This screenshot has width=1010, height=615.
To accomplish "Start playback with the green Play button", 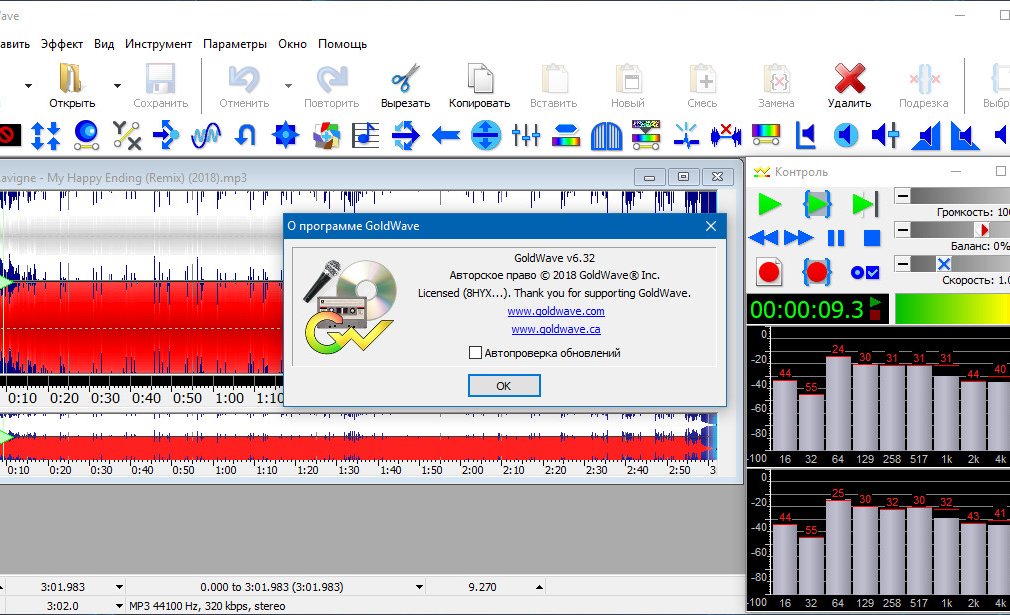I will [769, 205].
